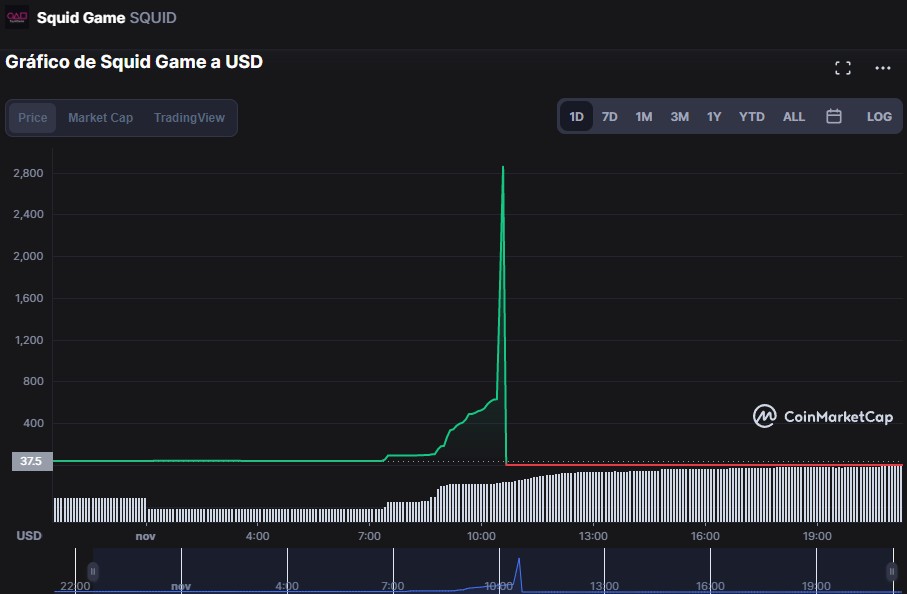Open the calendar date range picker

833,117
